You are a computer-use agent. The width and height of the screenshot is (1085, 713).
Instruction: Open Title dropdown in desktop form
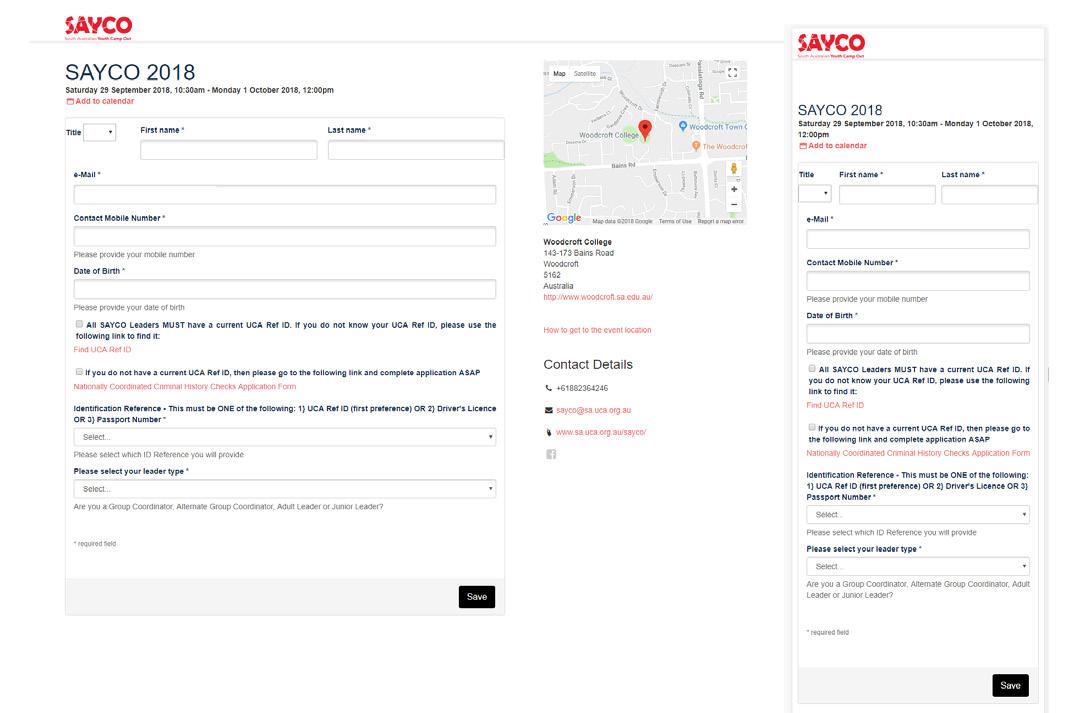click(x=100, y=132)
